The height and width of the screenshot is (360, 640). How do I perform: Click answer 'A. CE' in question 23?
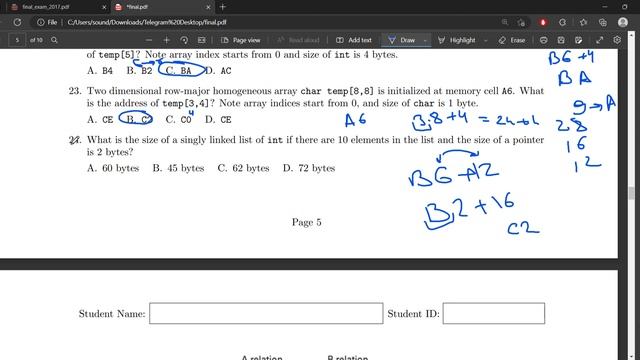pos(100,120)
